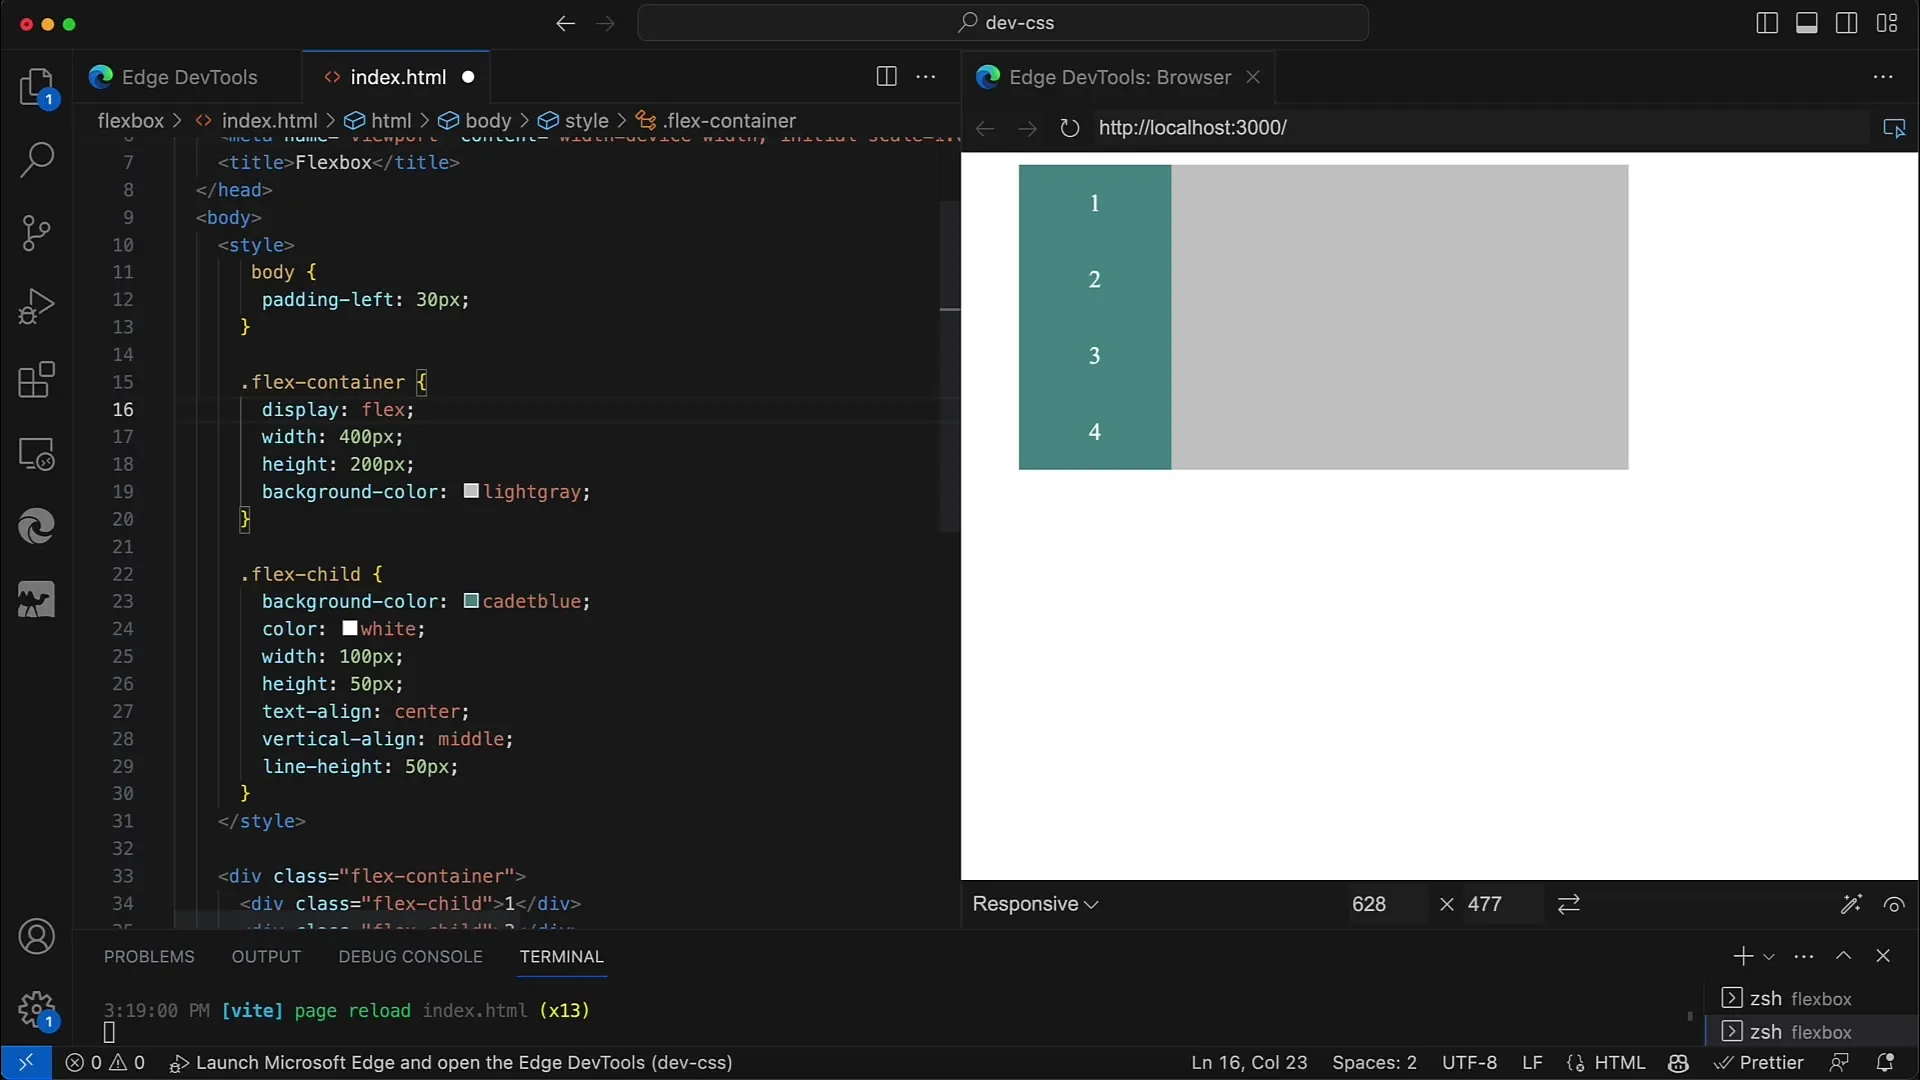Open the DEBUG CONSOLE panel tab
Image resolution: width=1920 pixels, height=1080 pixels.
point(410,957)
